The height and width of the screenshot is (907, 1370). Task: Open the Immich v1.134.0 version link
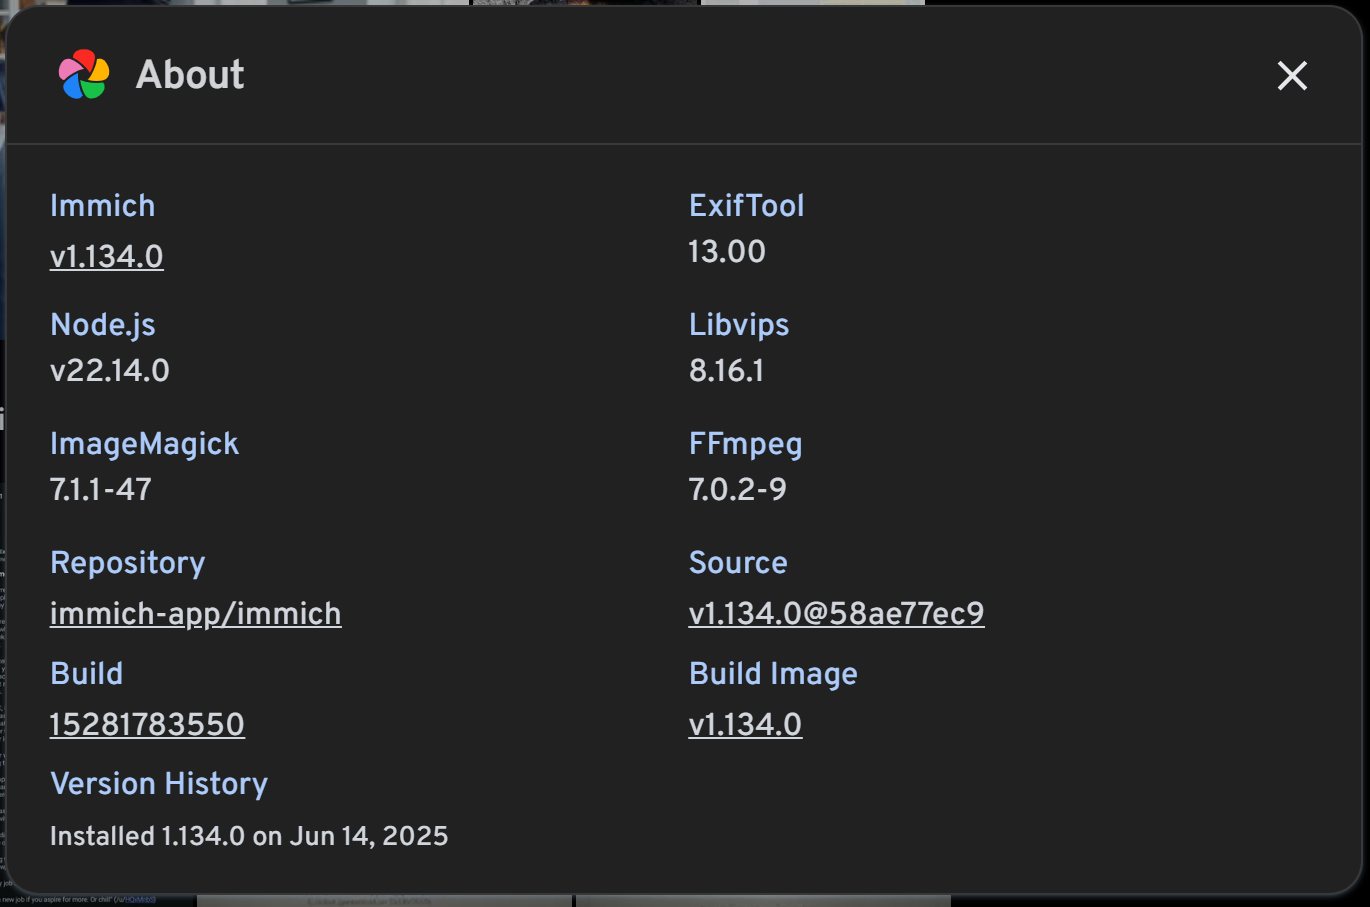tap(107, 257)
